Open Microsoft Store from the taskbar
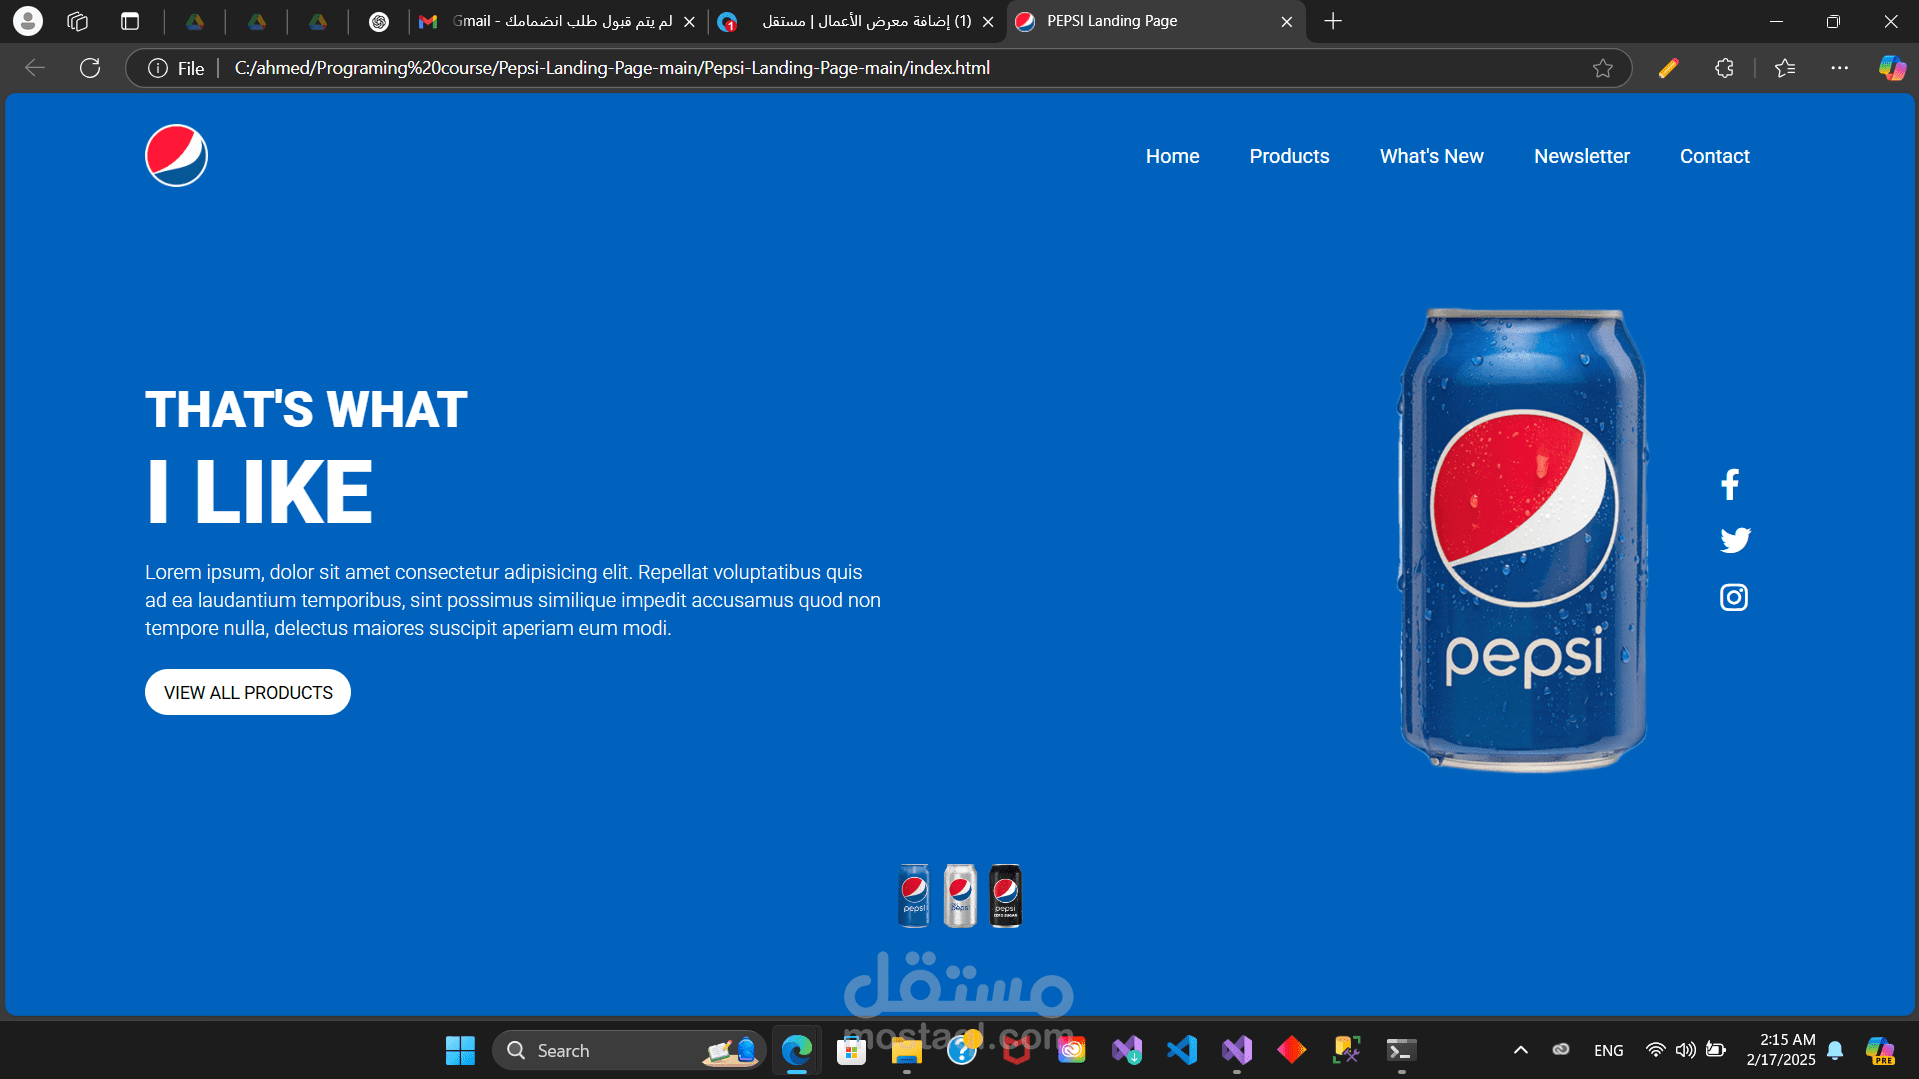Viewport: 1919px width, 1079px height. coord(851,1050)
